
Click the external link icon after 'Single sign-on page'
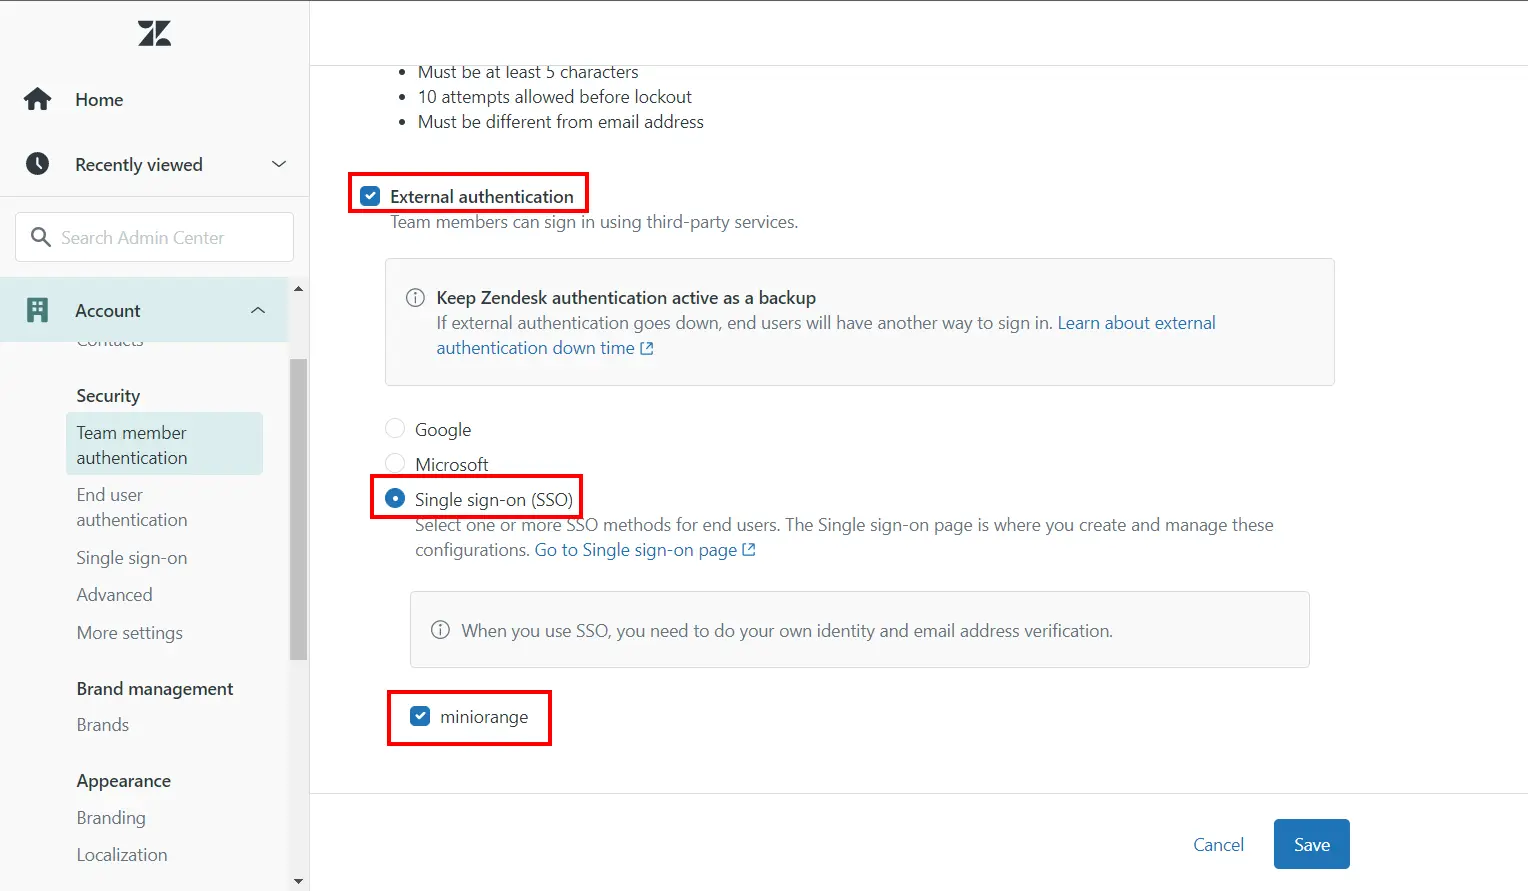pyautogui.click(x=748, y=550)
